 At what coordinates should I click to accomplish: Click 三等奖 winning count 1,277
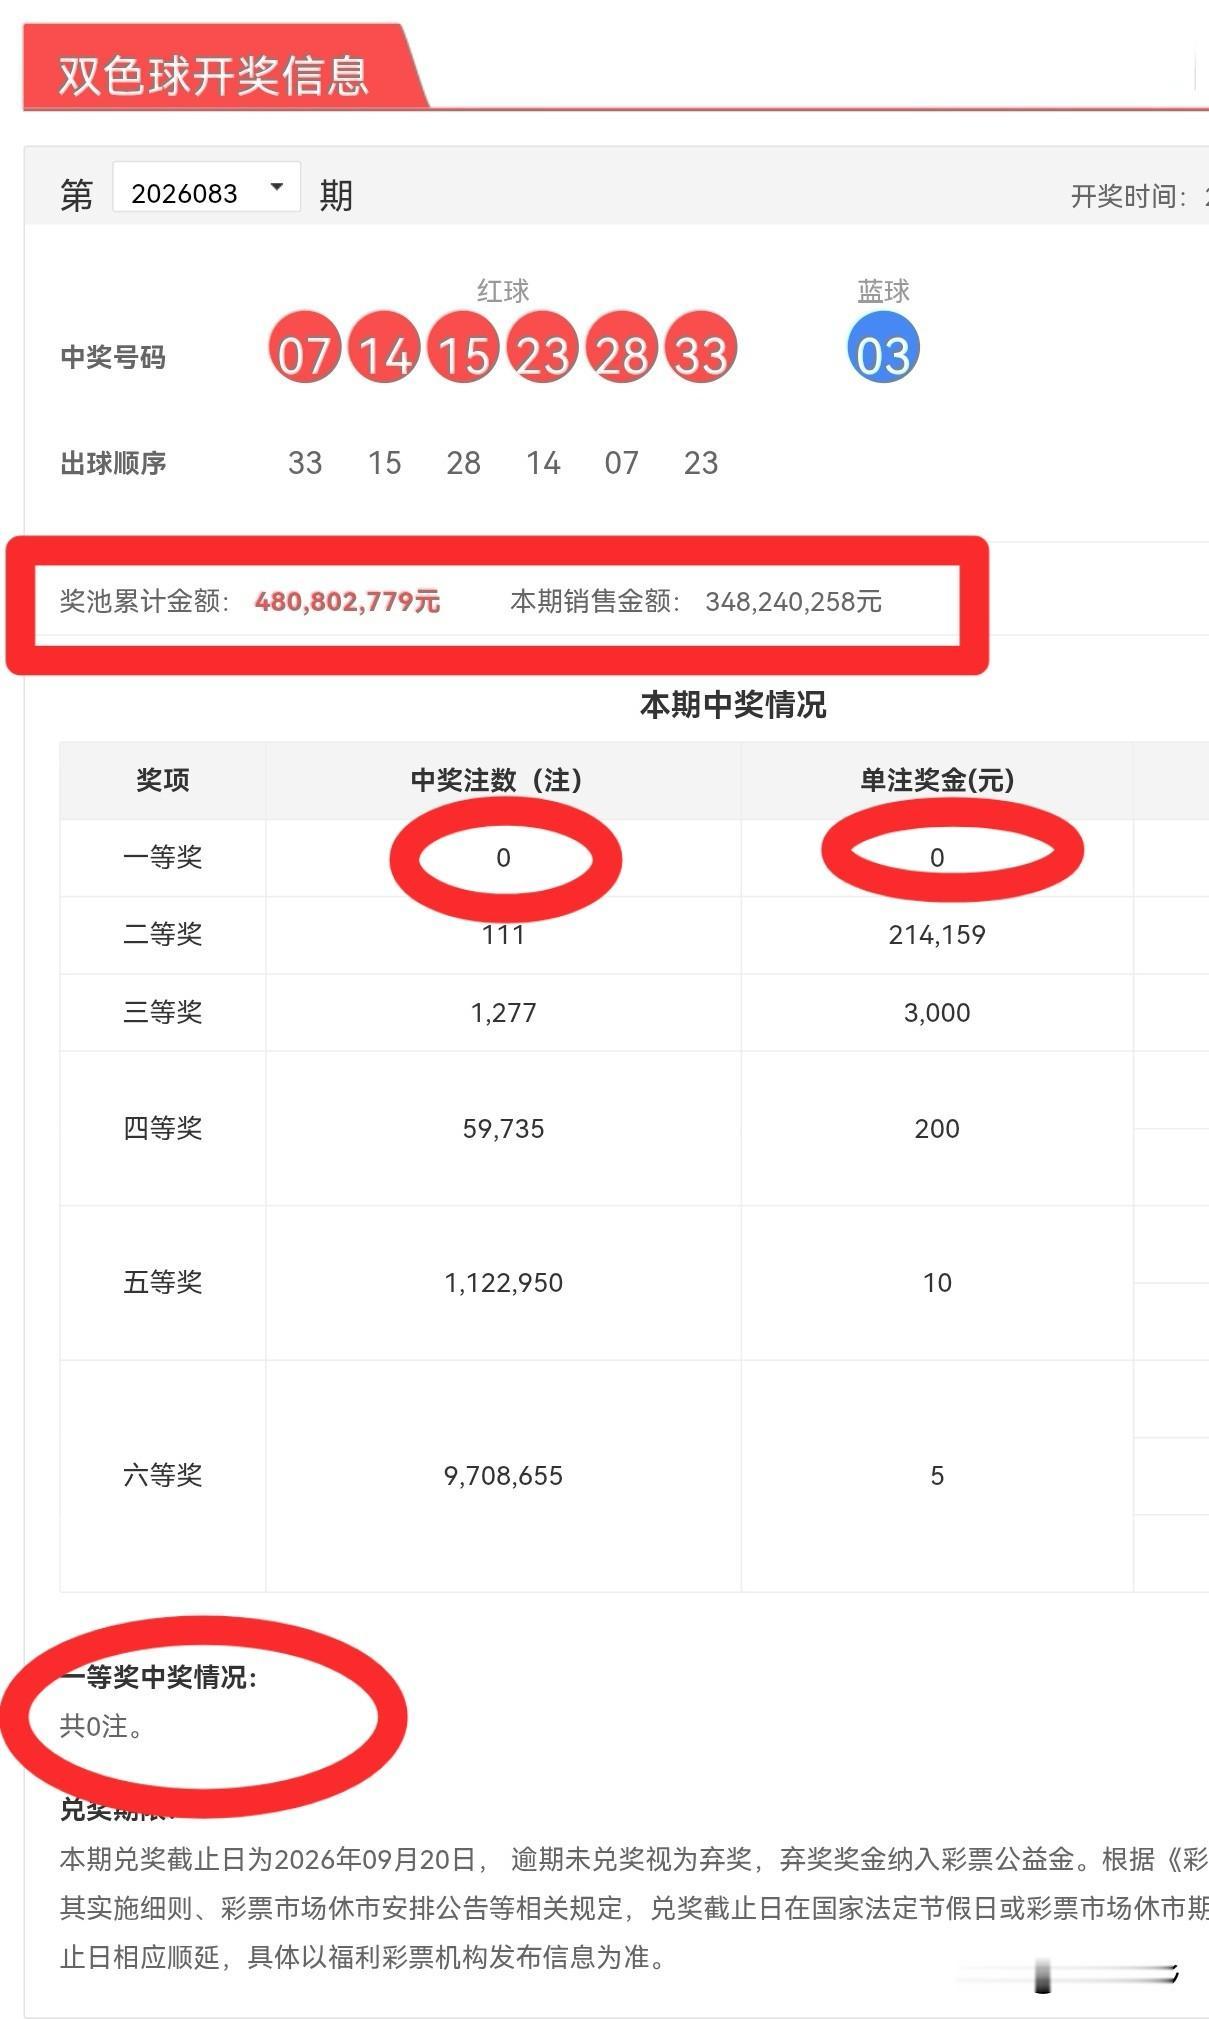(x=503, y=1012)
